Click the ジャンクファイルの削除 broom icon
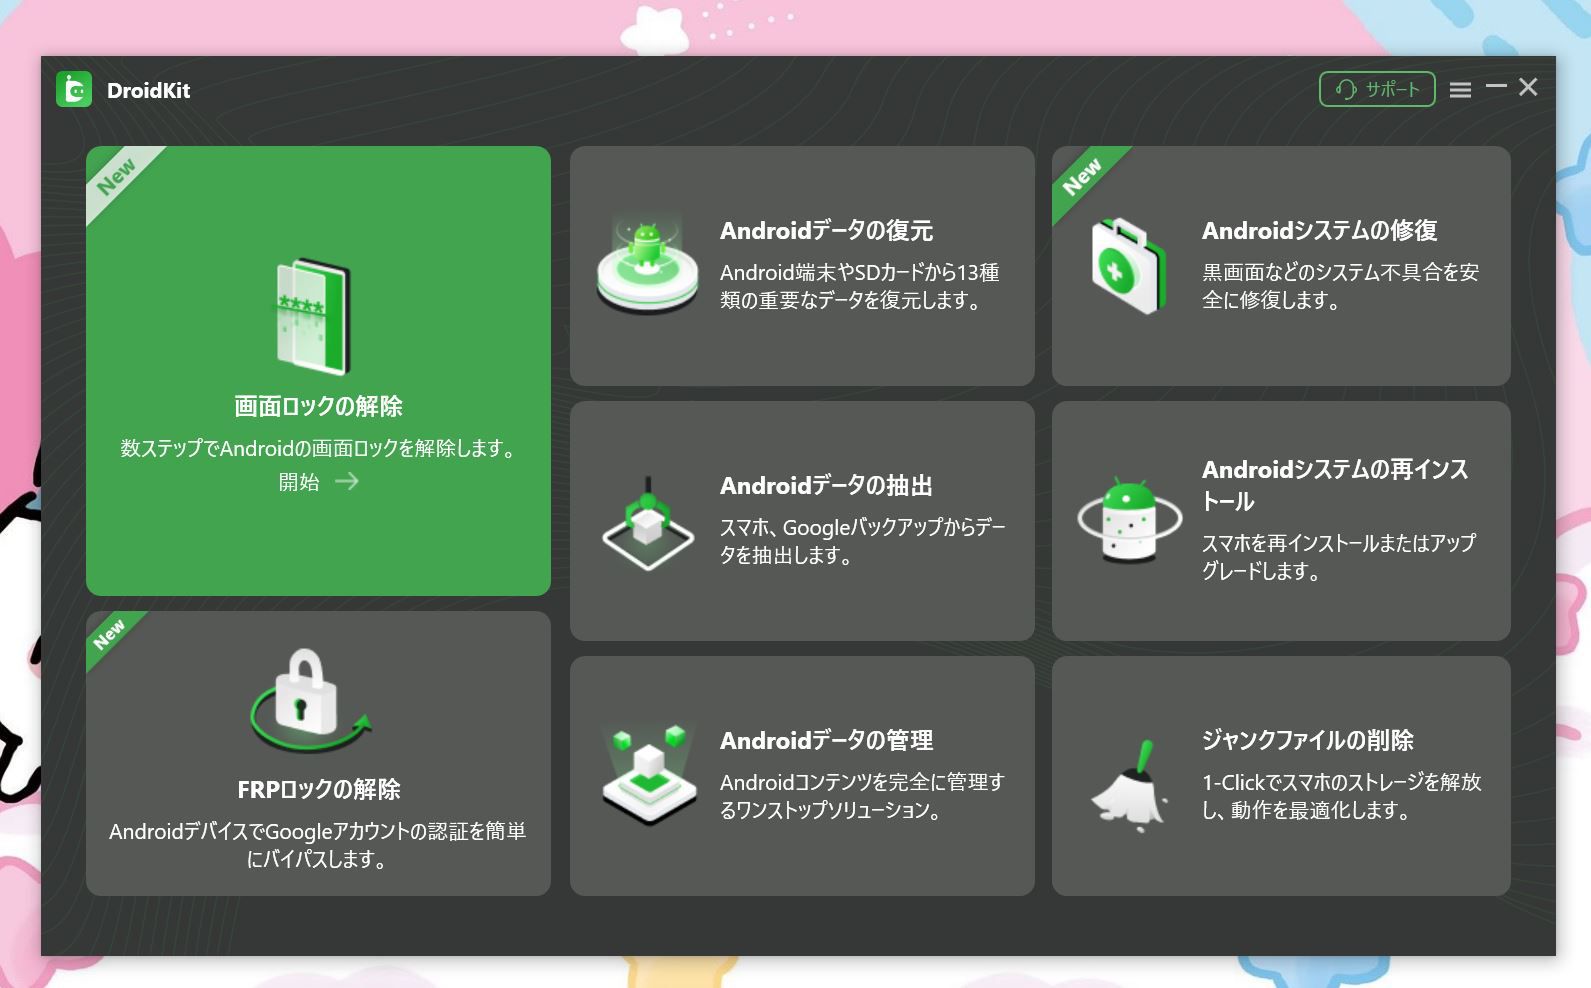Screen dimensions: 1591x988 click(x=1130, y=787)
